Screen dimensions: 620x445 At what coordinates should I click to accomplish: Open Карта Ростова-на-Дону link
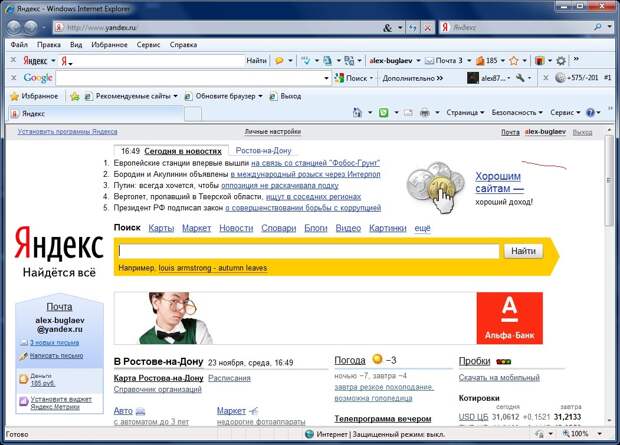click(x=159, y=378)
